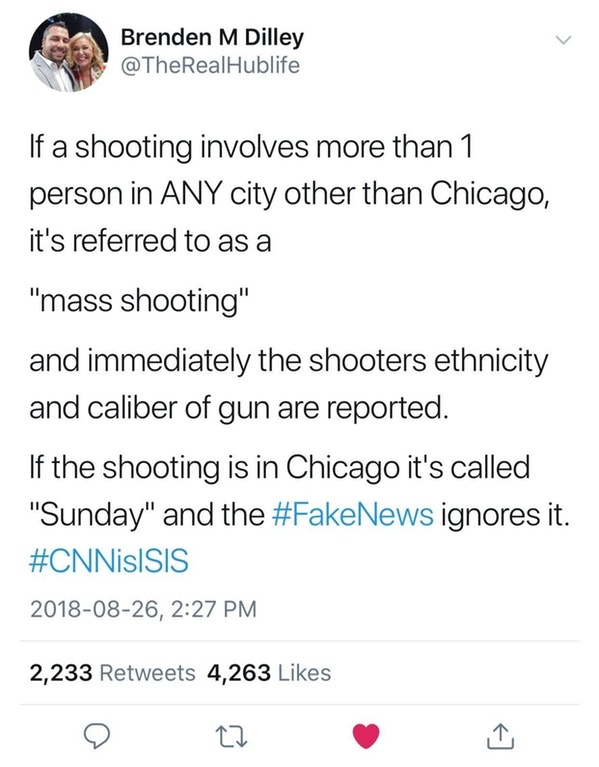Tap the "and immediately the shooters ethnicity" line
599x767 pixels.
click(x=288, y=361)
